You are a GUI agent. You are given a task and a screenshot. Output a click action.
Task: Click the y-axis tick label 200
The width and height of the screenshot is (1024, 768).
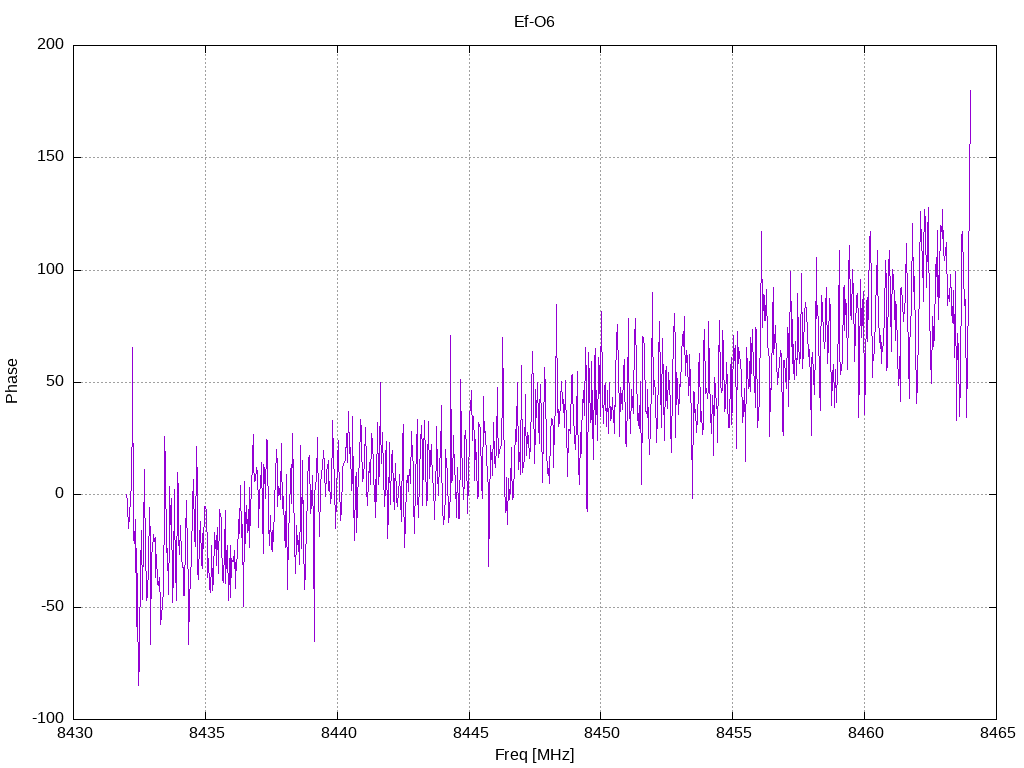(51, 44)
